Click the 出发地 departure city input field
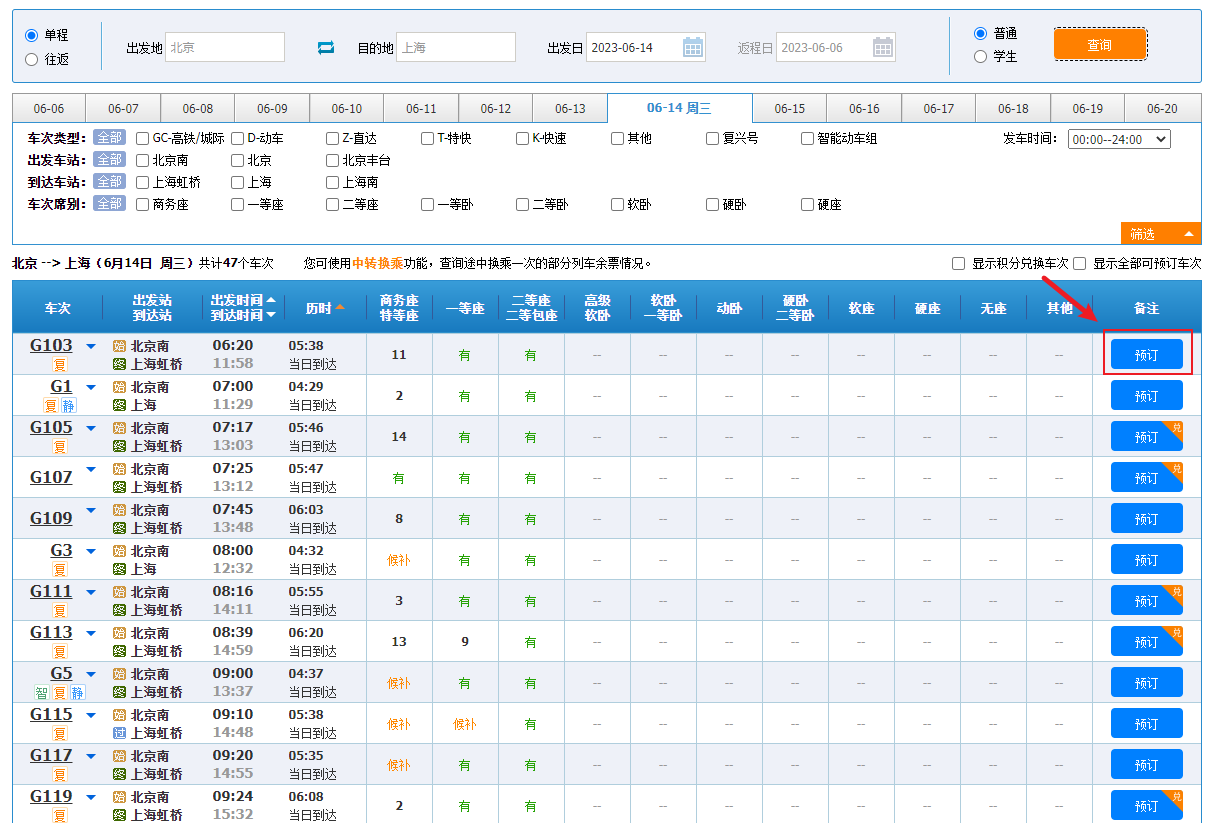This screenshot has height=823, width=1207. [x=225, y=47]
